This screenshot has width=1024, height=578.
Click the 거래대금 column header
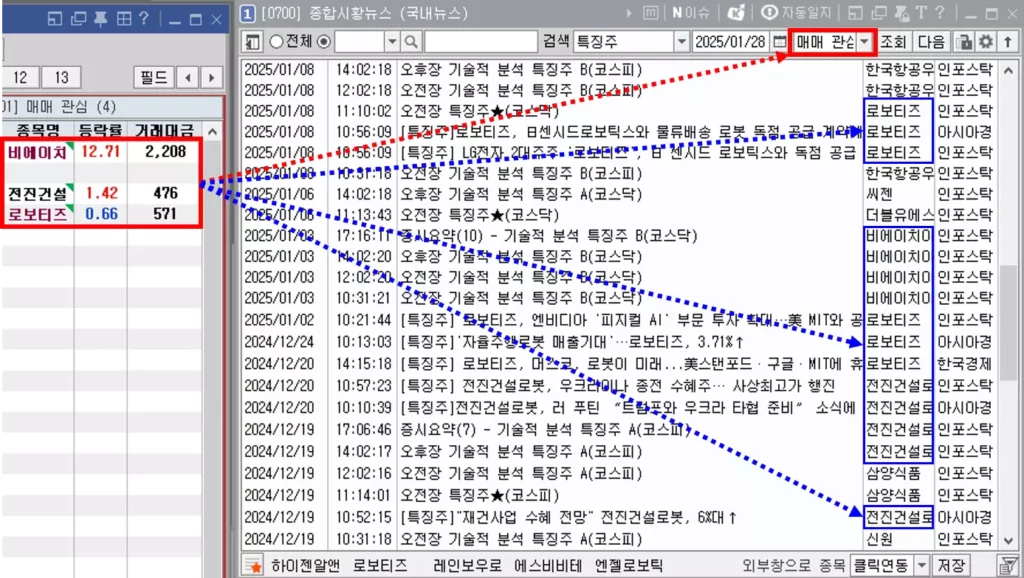[x=165, y=130]
